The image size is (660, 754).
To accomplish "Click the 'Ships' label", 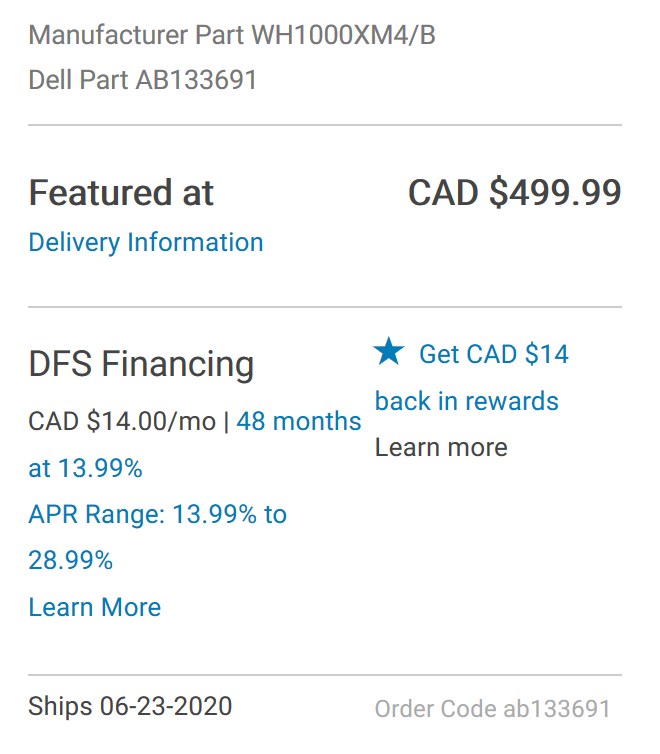I will pos(60,706).
